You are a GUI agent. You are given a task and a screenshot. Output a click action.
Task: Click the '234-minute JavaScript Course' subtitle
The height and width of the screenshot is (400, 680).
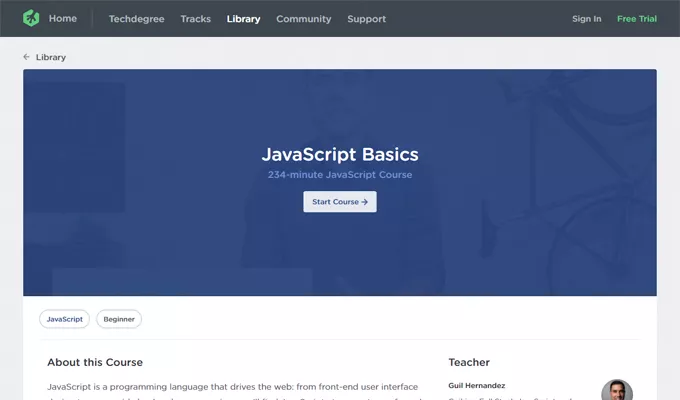click(x=340, y=174)
